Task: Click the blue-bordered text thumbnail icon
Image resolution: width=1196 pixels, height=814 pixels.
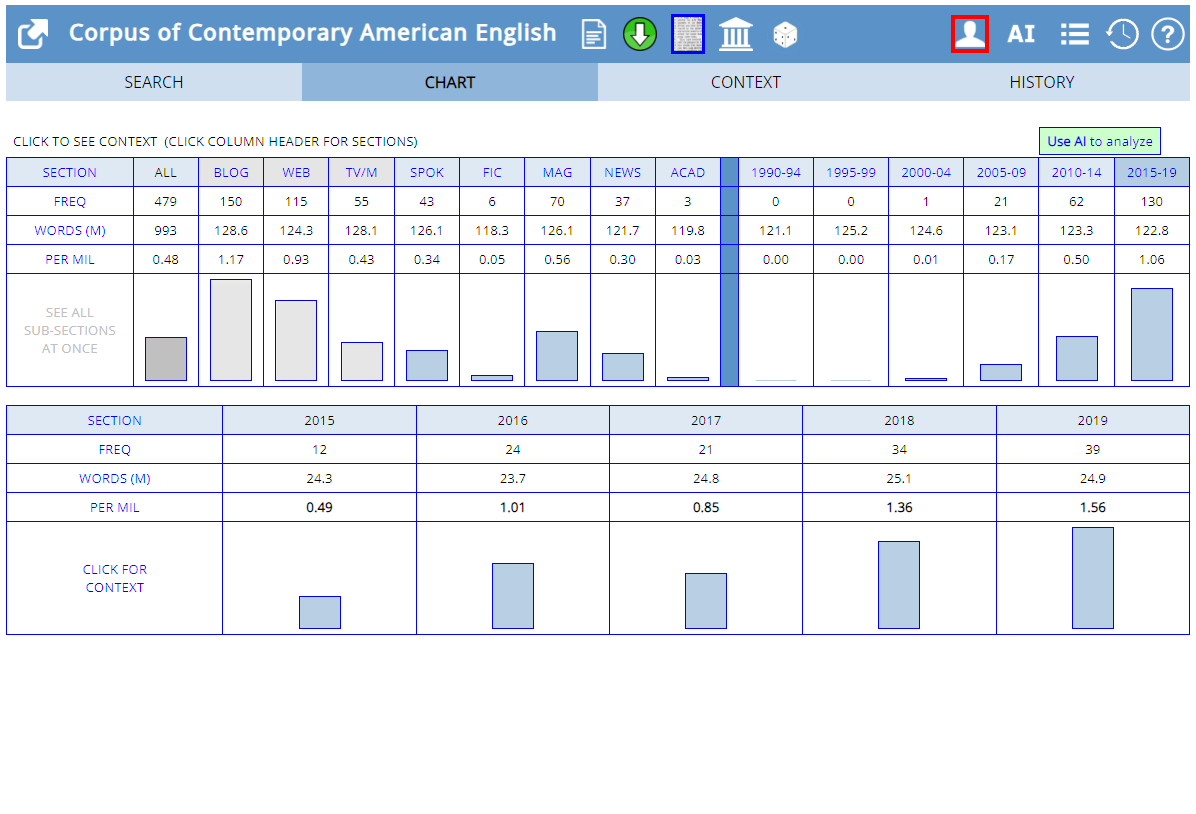Action: [x=688, y=35]
